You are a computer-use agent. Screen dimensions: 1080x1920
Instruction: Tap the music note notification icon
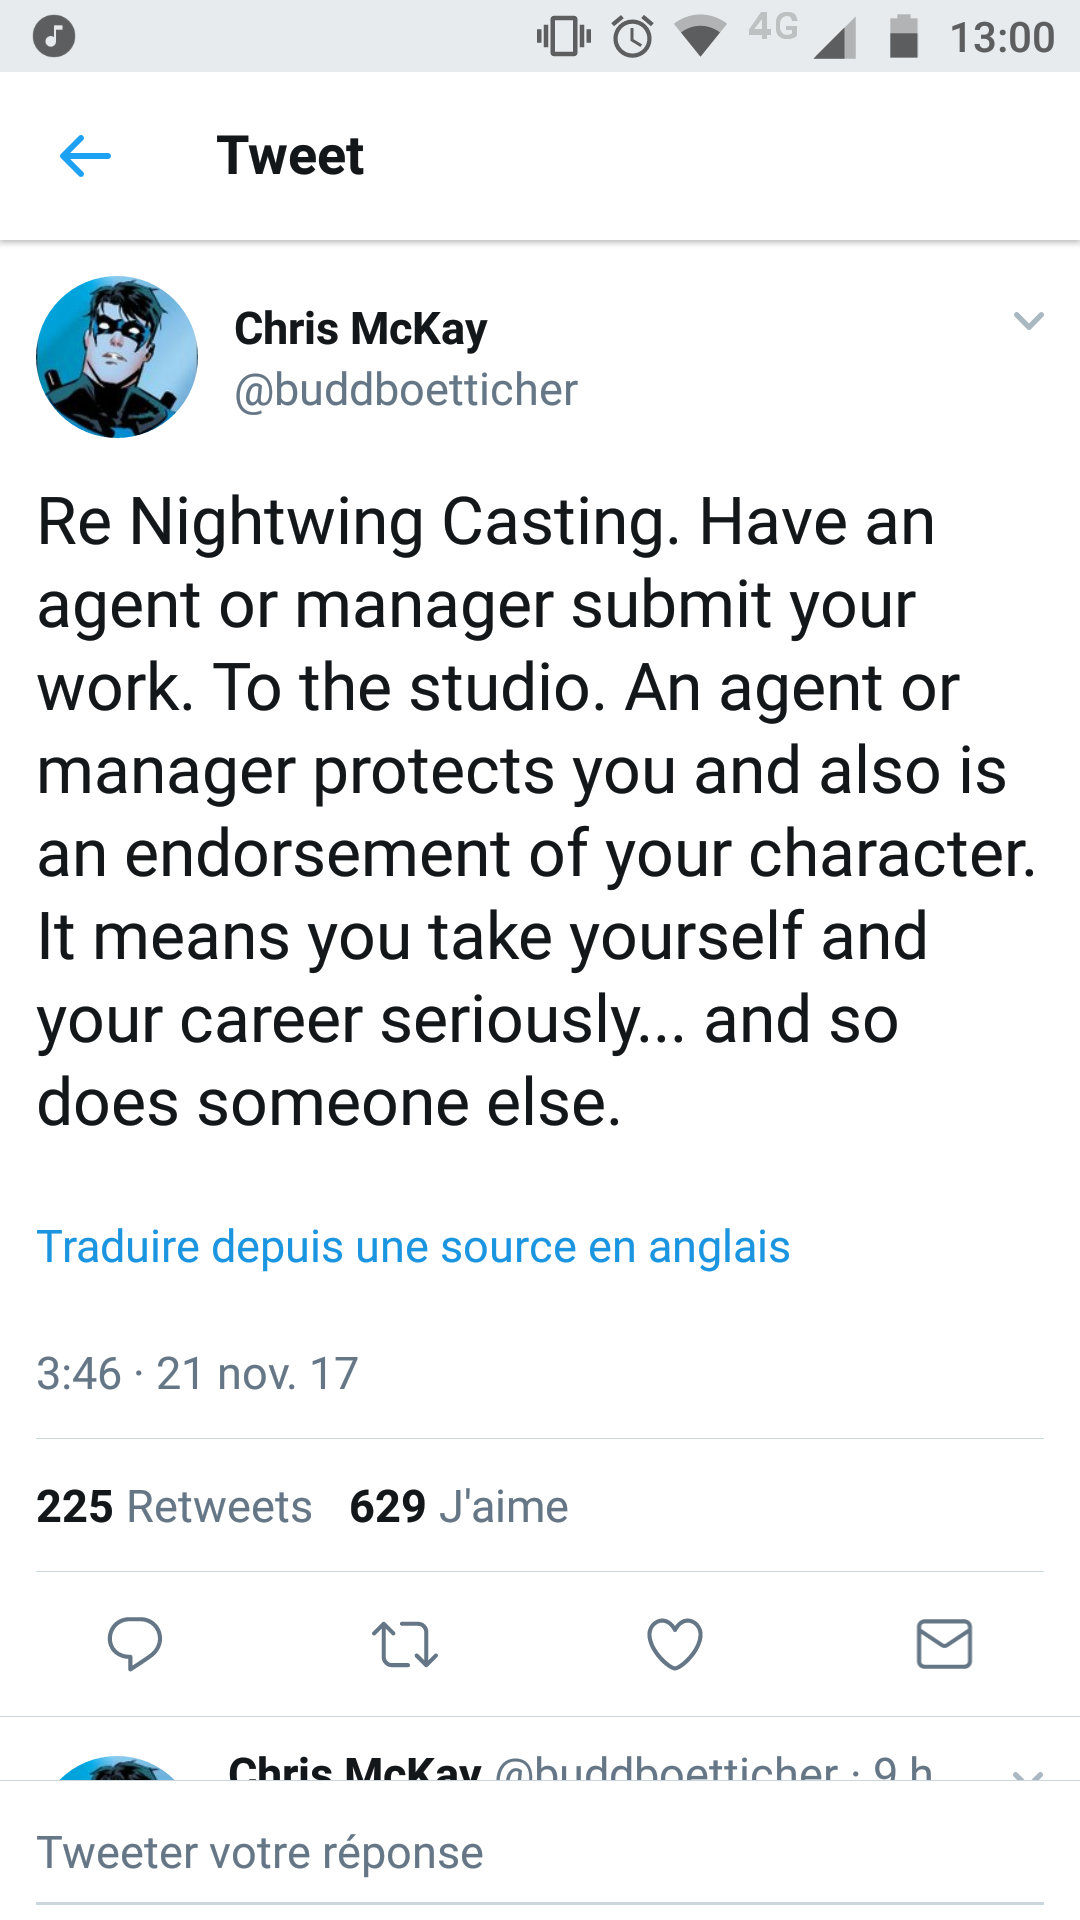54,37
